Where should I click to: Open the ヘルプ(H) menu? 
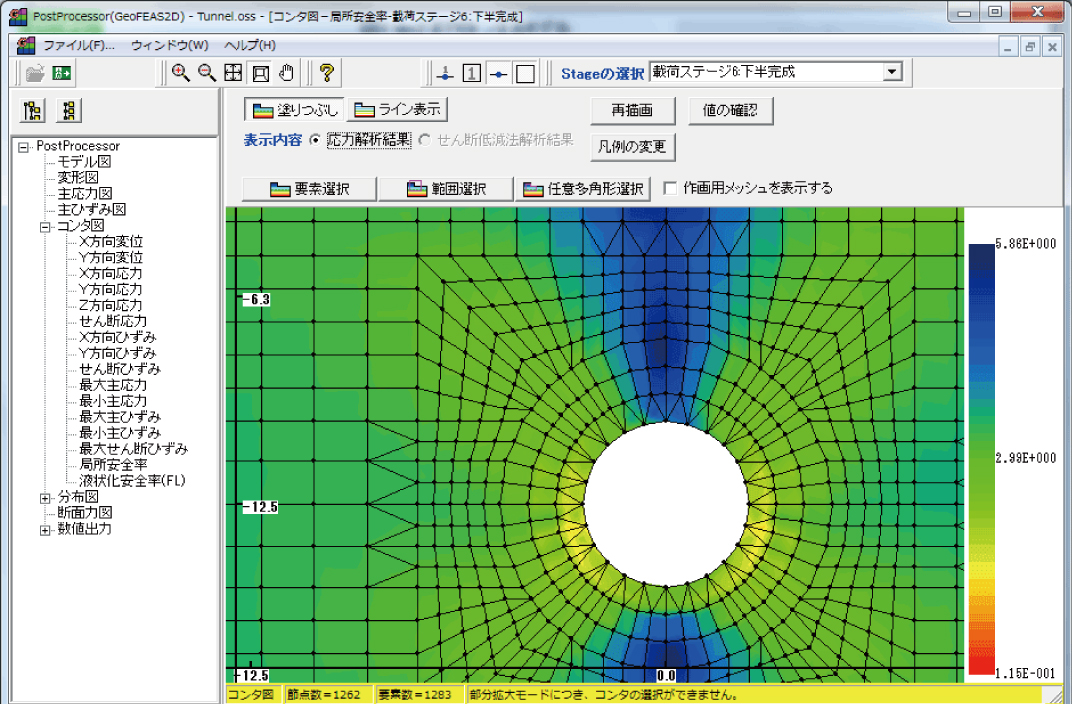[250, 46]
